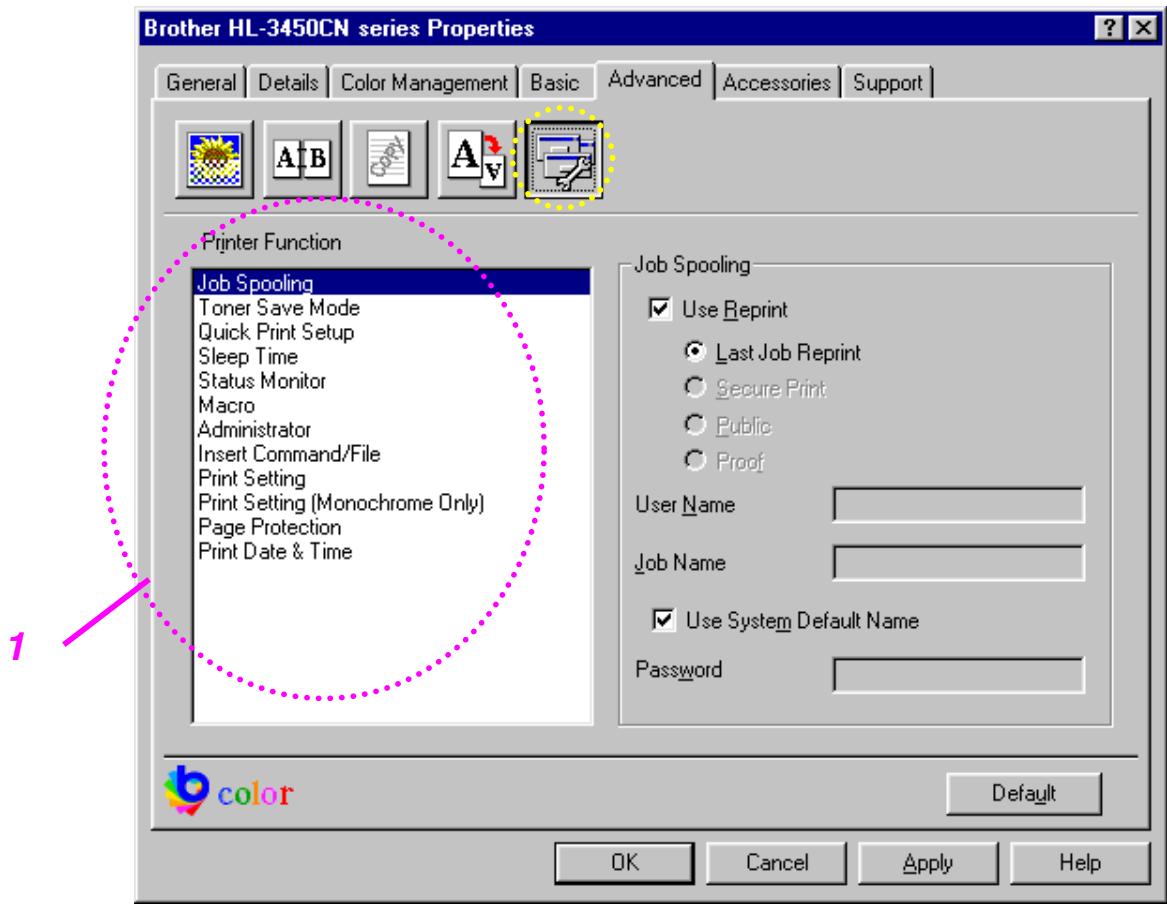Image resolution: width=1167 pixels, height=904 pixels.
Task: Open the Print Quality sunflower icon
Action: [x=214, y=158]
